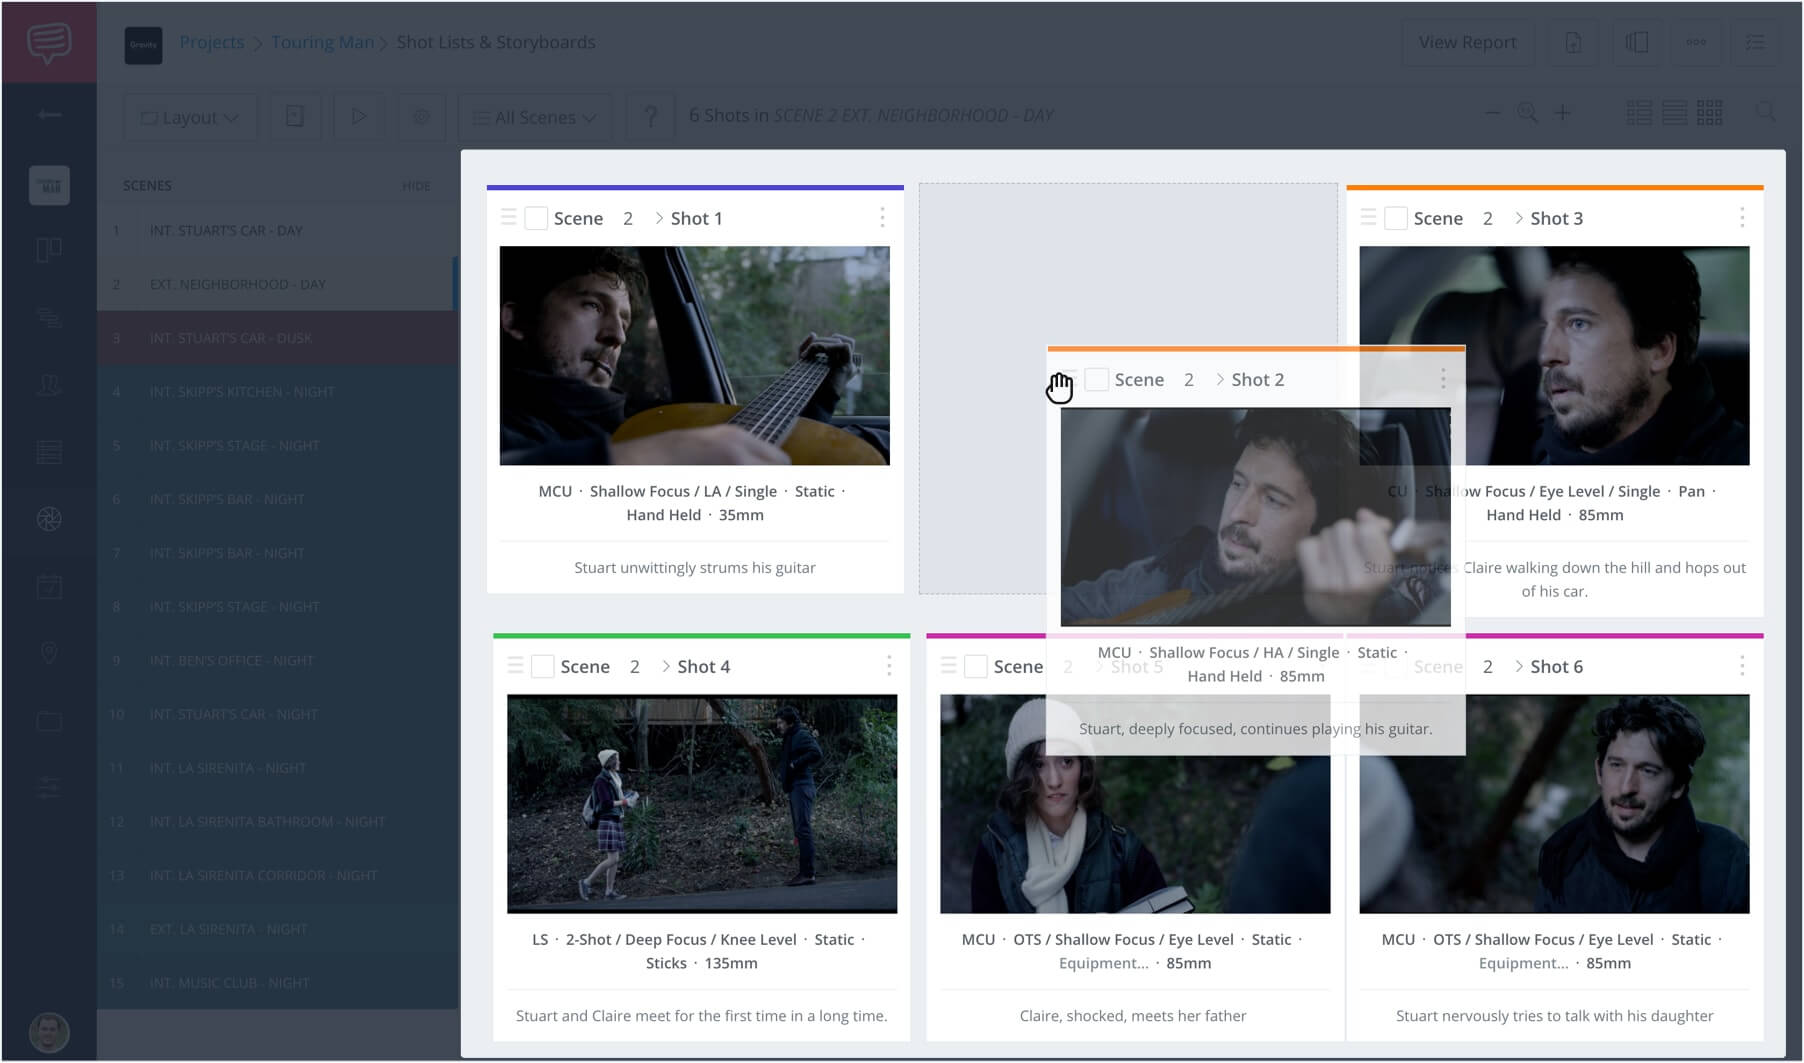Click the Shot 6 title text
Screen dimensions: 1804x1063
(1557, 666)
